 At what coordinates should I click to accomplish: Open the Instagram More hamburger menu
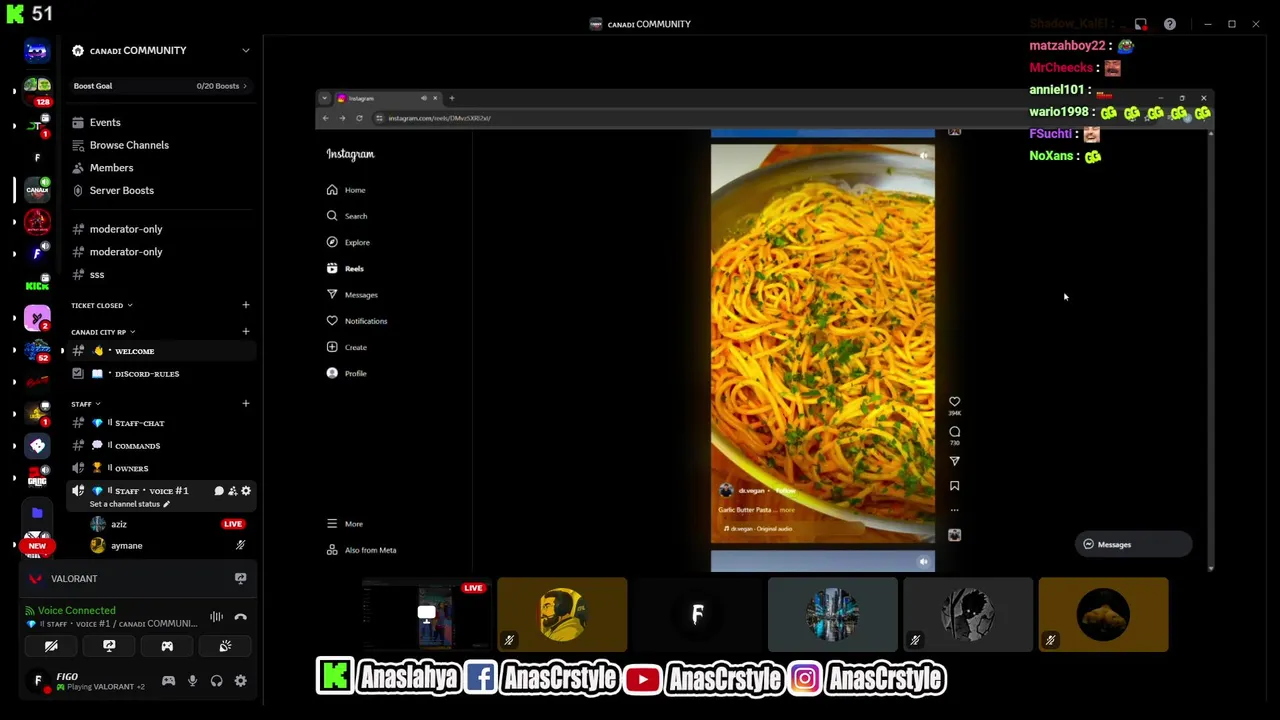click(345, 524)
